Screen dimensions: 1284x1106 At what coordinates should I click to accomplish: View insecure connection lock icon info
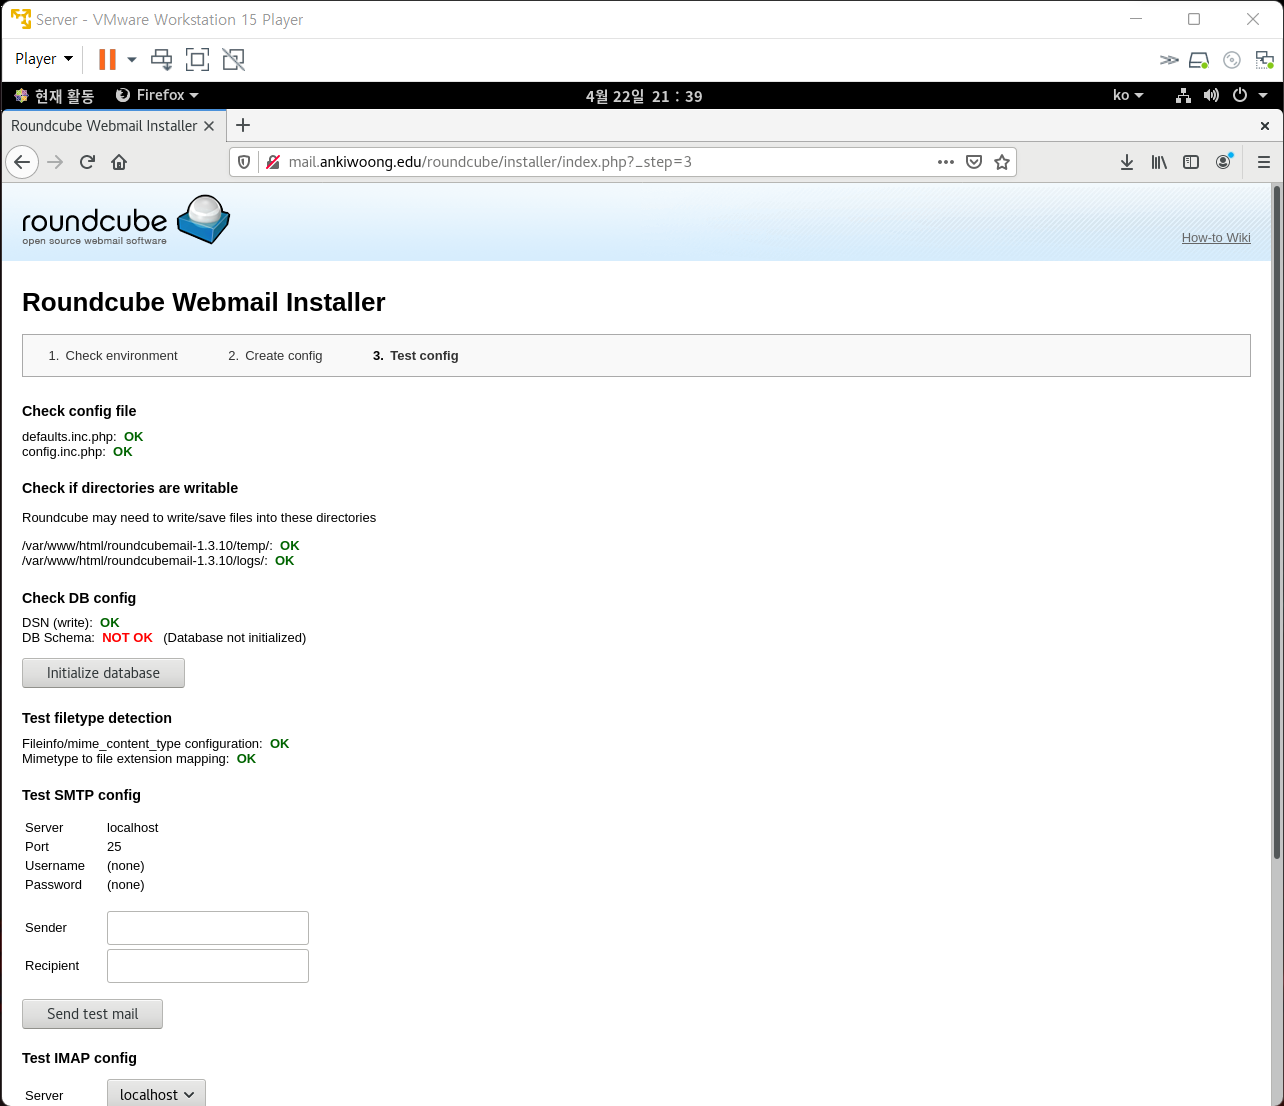pos(272,162)
